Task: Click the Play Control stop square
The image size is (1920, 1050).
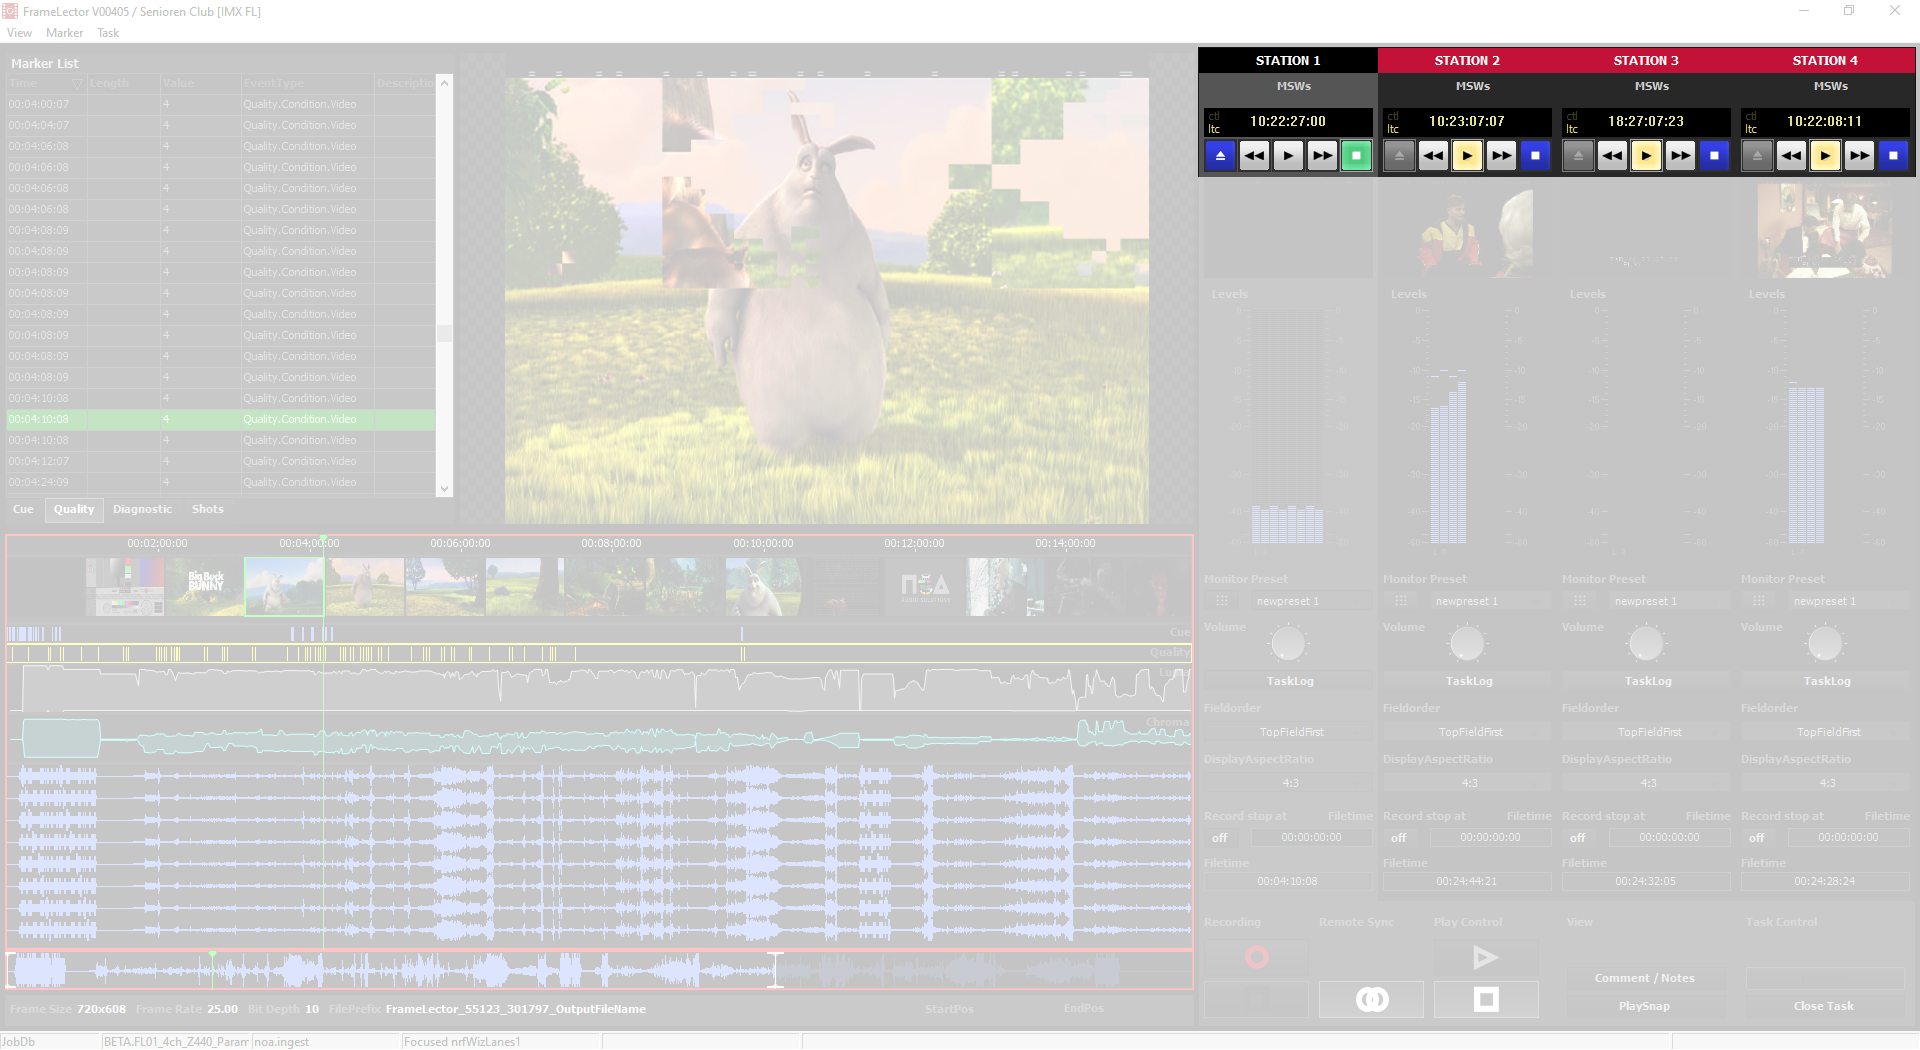Action: [1486, 999]
